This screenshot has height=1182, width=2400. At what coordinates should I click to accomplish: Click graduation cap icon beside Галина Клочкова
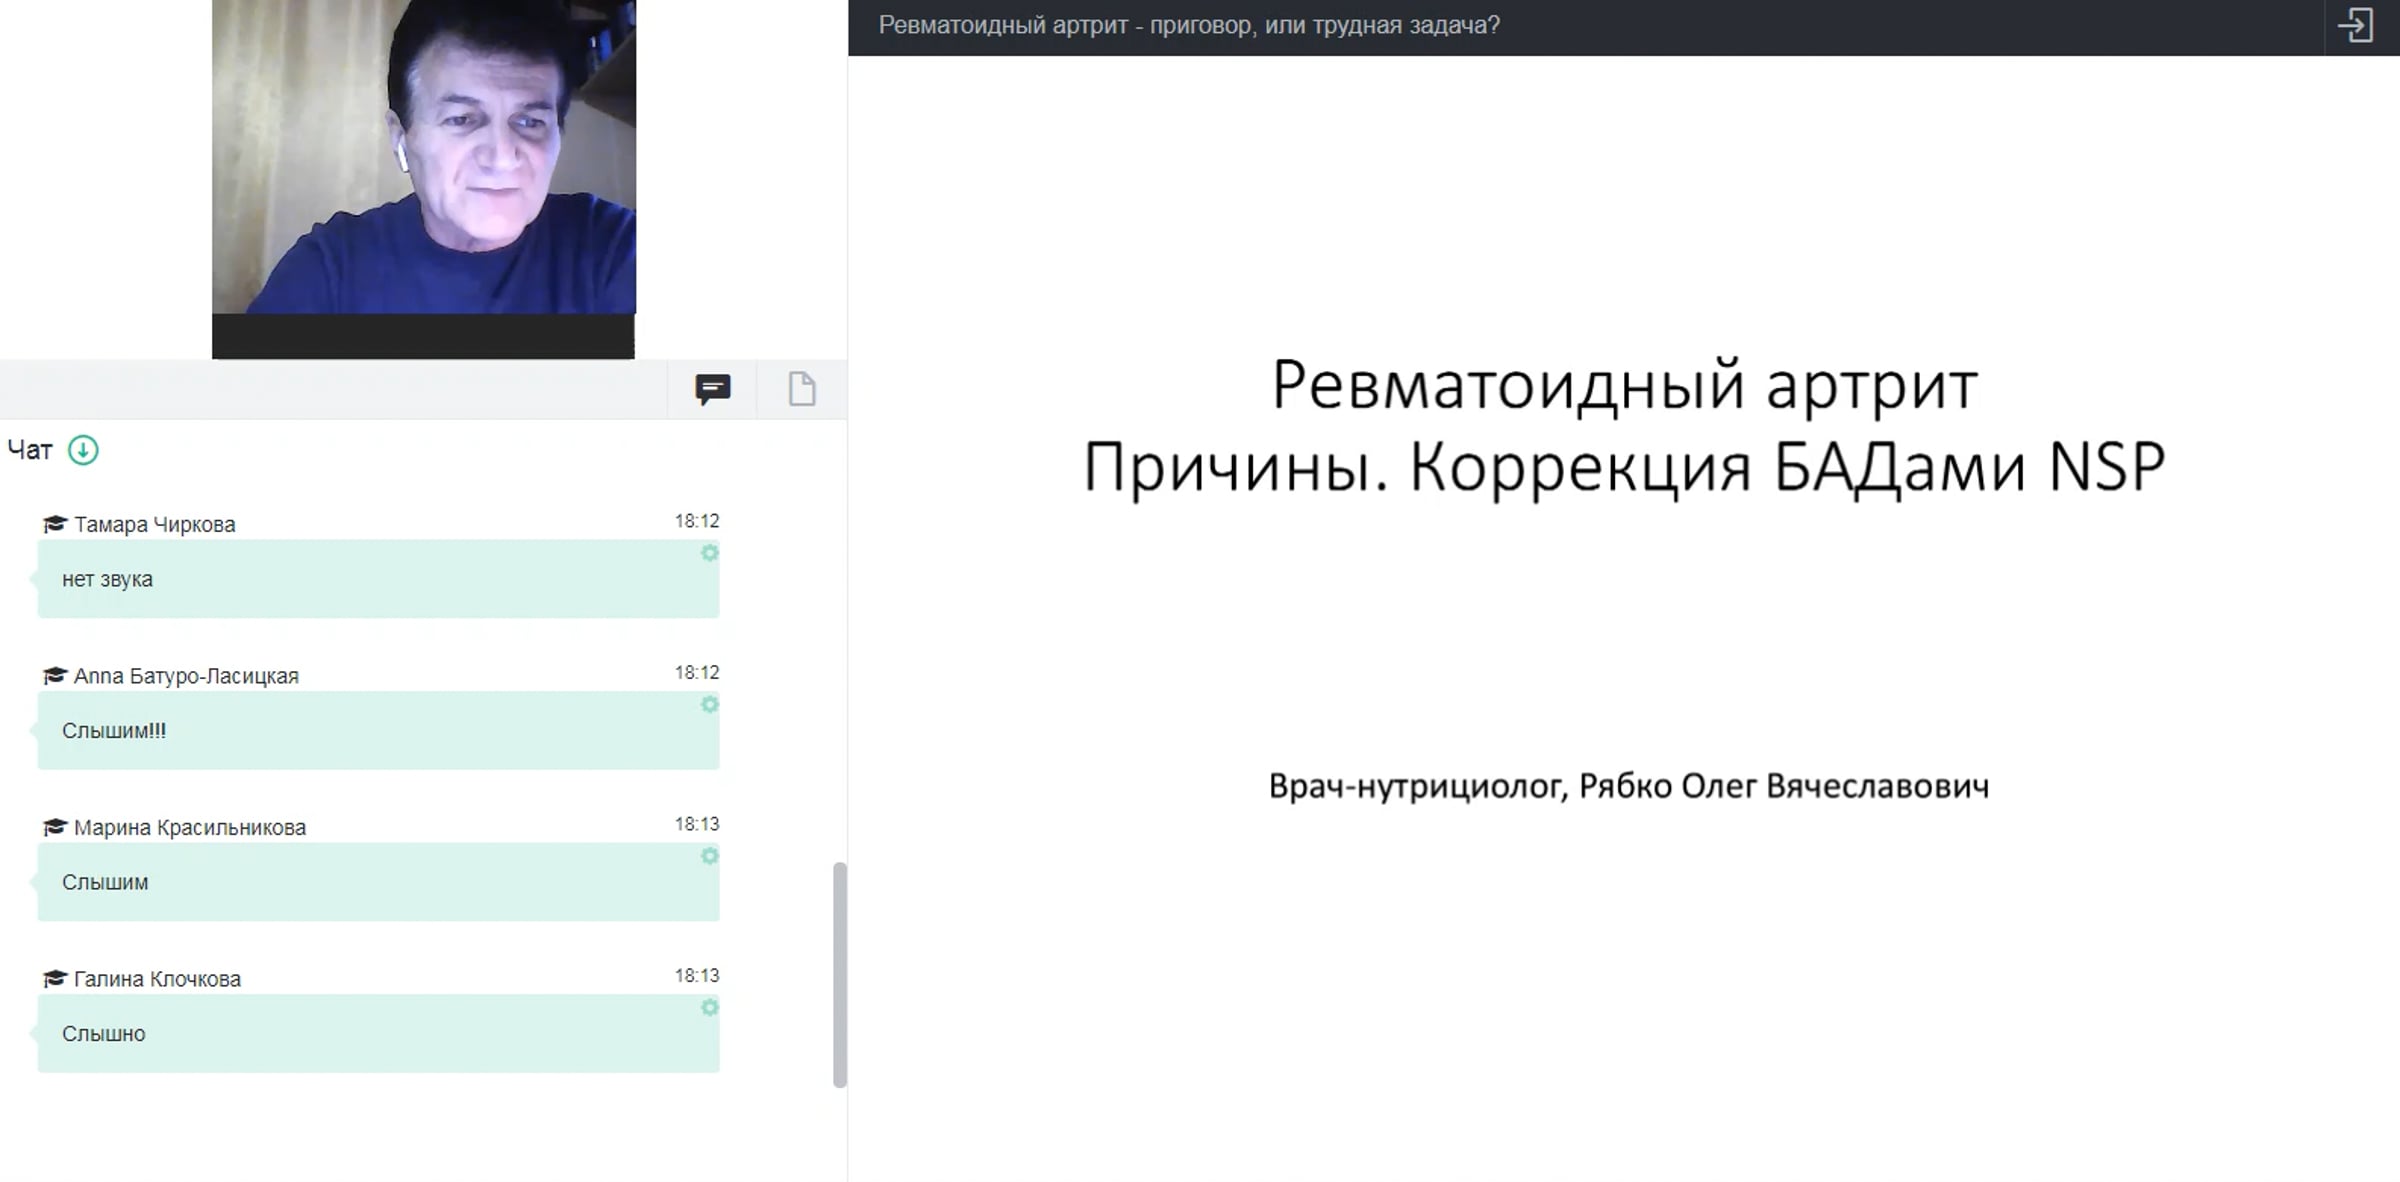(55, 978)
